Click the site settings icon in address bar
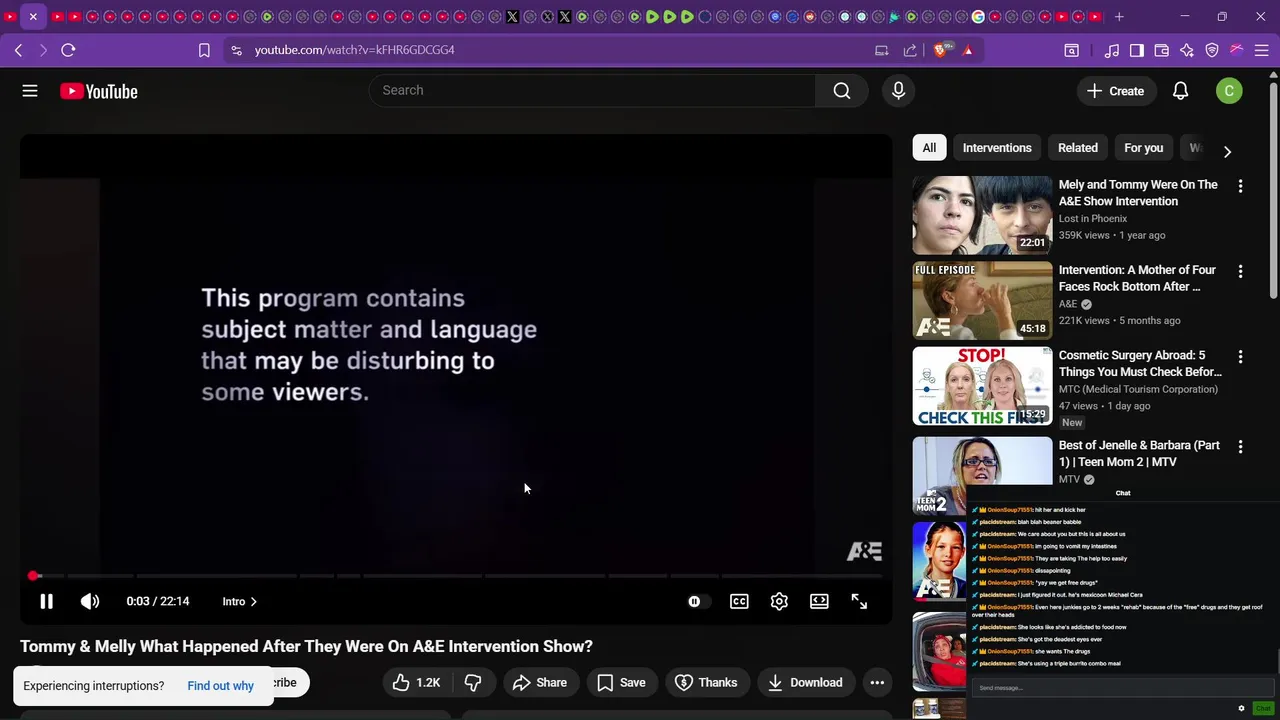 235,50
